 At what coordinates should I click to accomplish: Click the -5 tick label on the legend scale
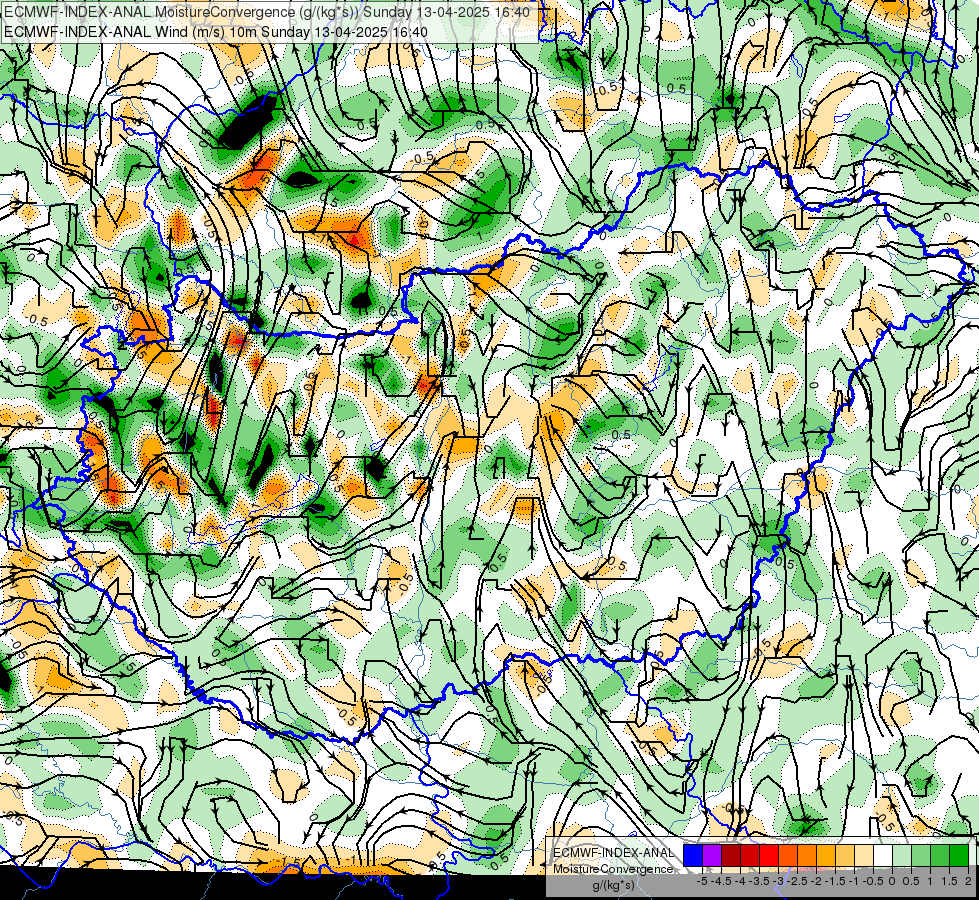click(702, 881)
